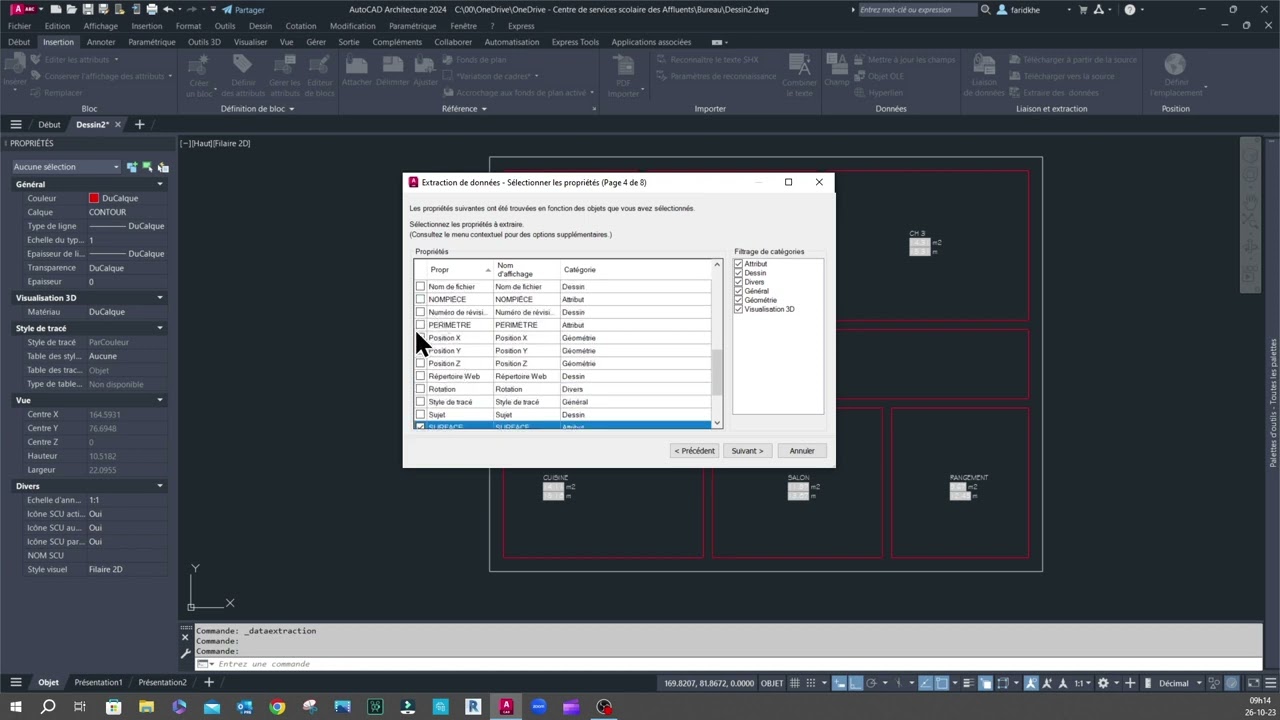Viewport: 1280px width, 720px height.
Task: Open the Cotation menu
Action: 300,26
